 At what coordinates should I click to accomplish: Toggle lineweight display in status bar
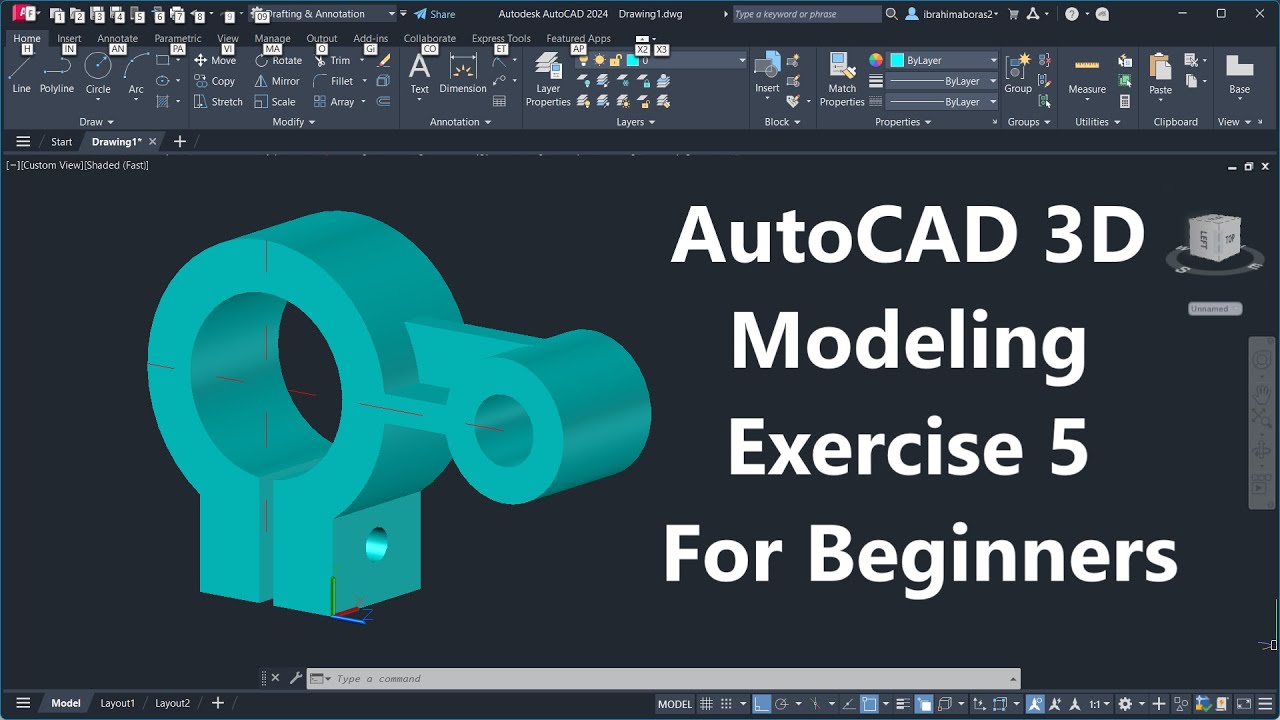[x=903, y=704]
